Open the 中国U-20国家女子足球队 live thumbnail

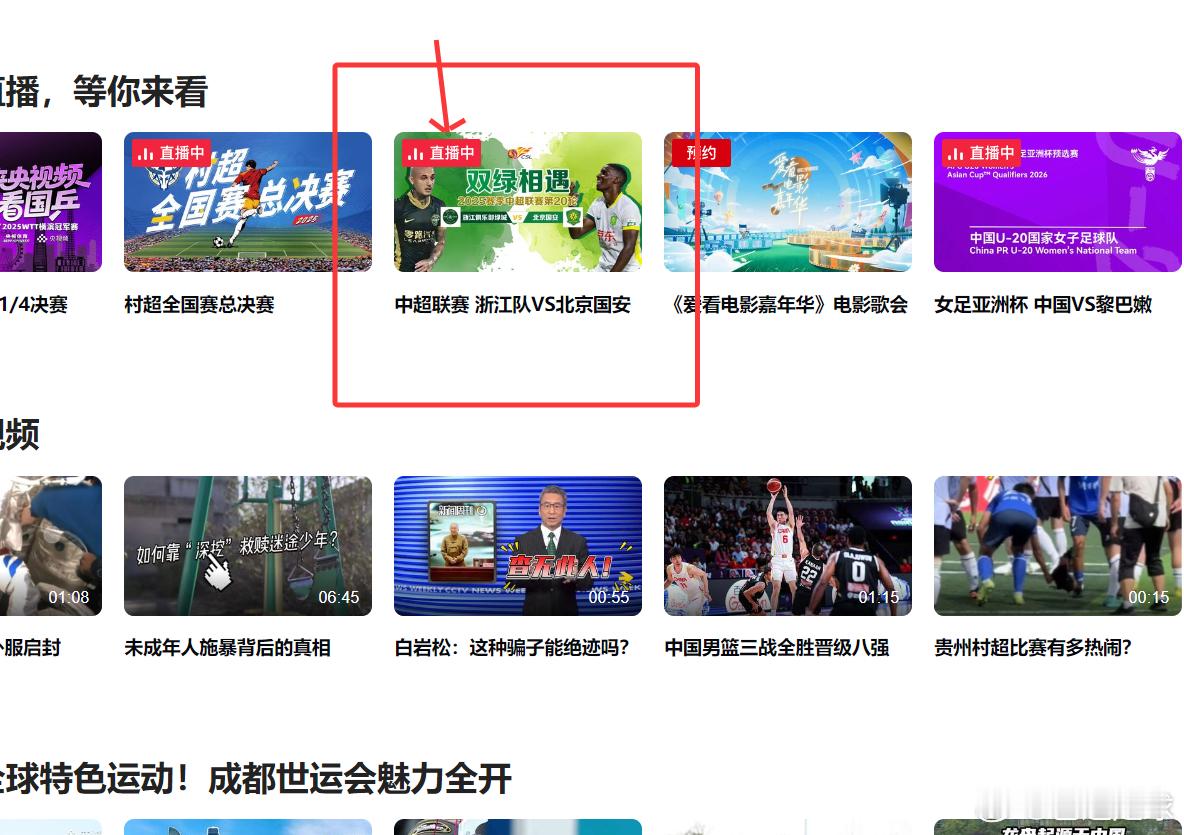click(1058, 202)
